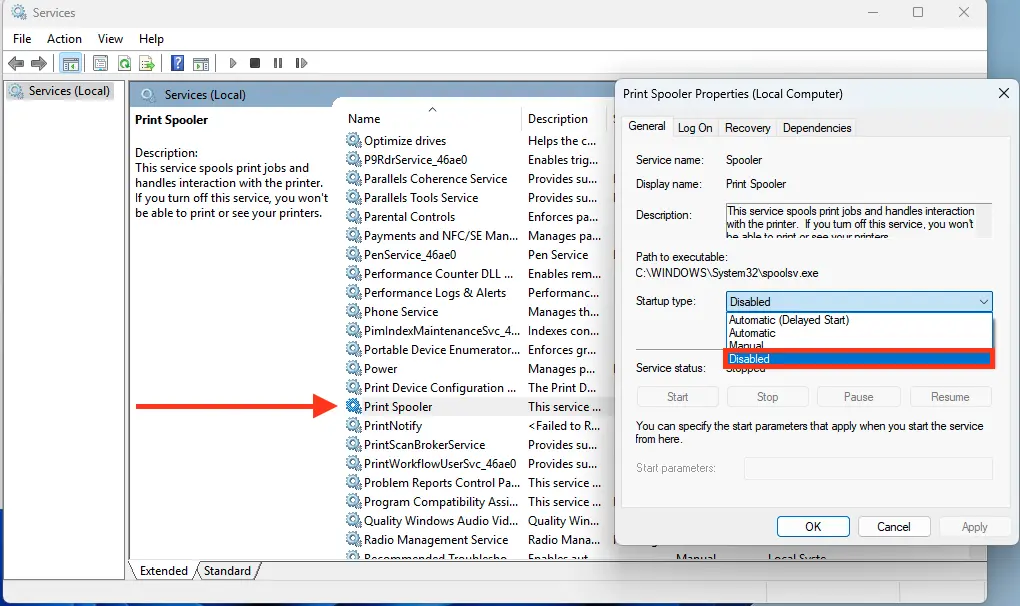Click the gear icon beside Parental Controls

tap(353, 217)
